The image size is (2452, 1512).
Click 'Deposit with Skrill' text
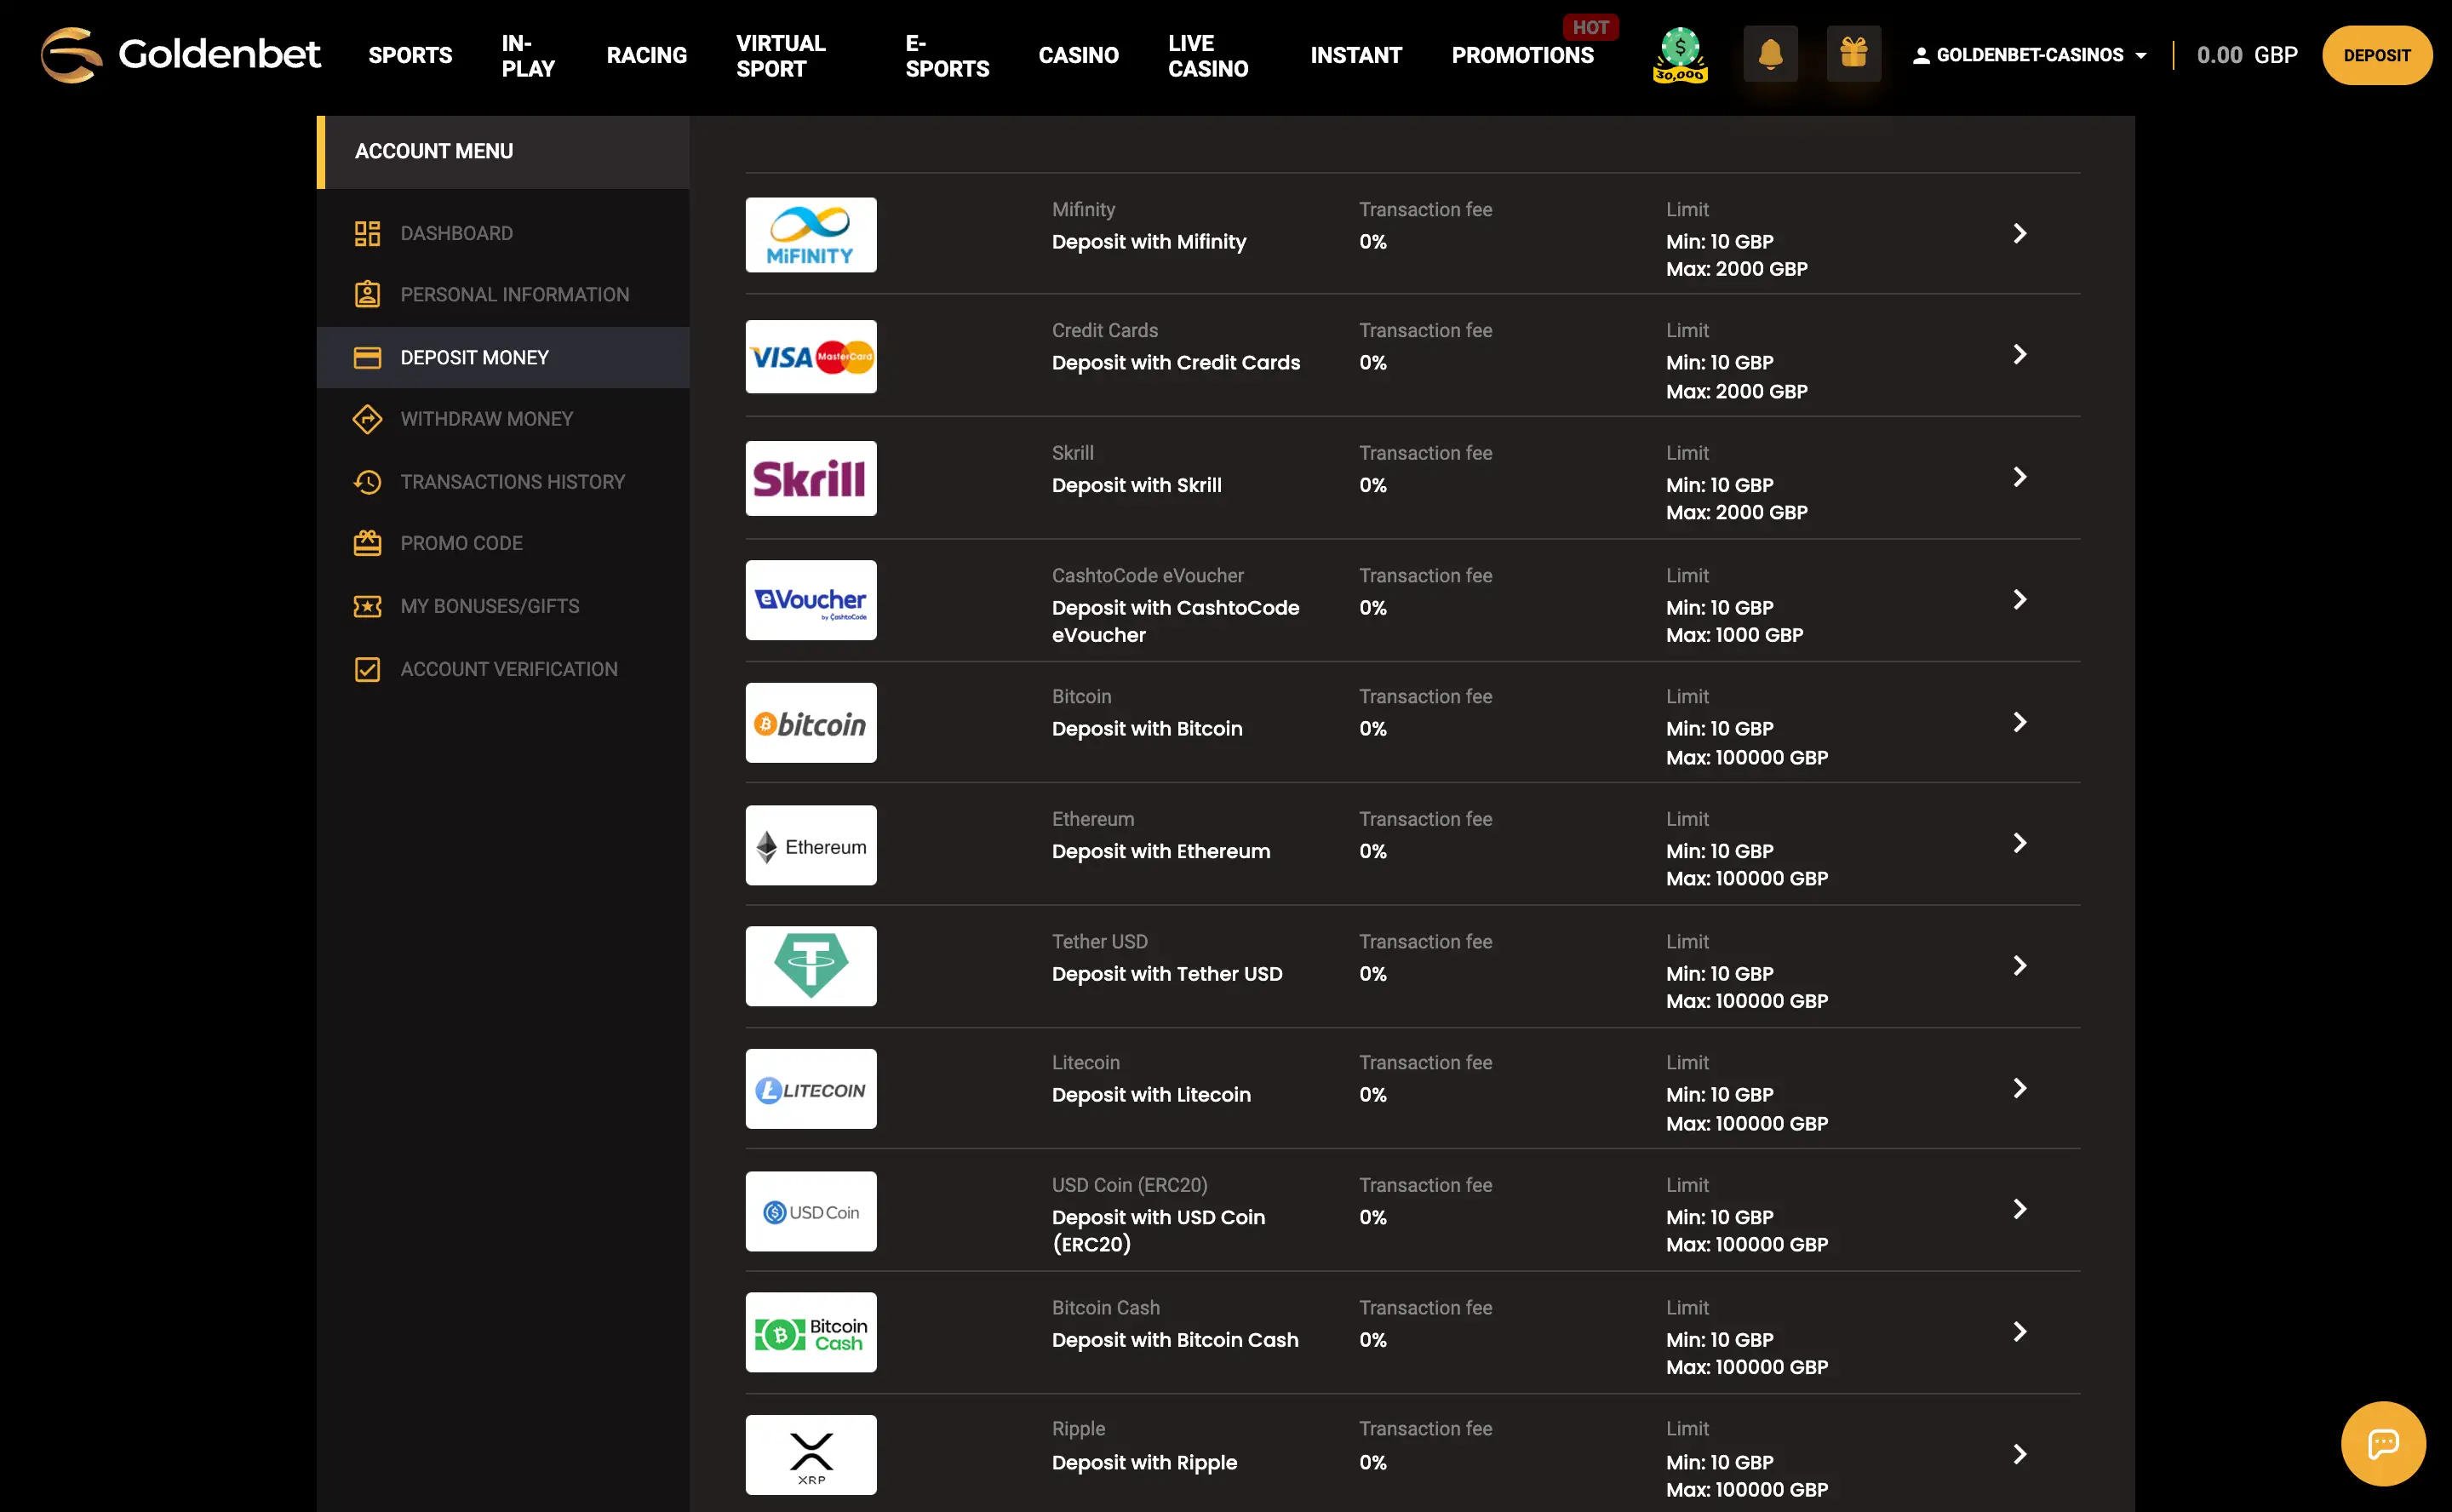[x=1136, y=485]
